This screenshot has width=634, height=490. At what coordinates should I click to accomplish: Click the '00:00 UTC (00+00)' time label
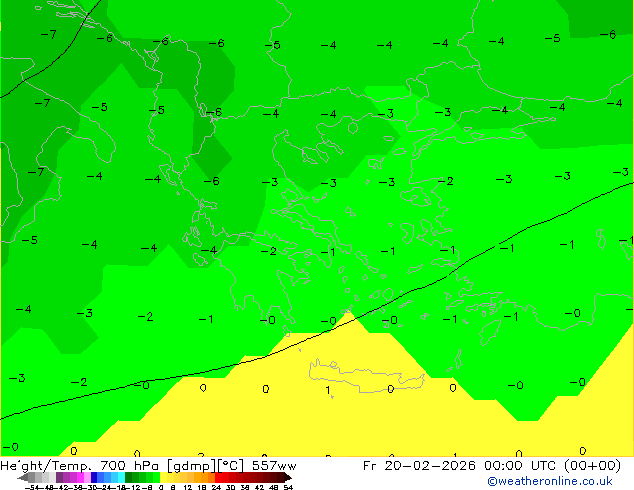click(x=552, y=466)
